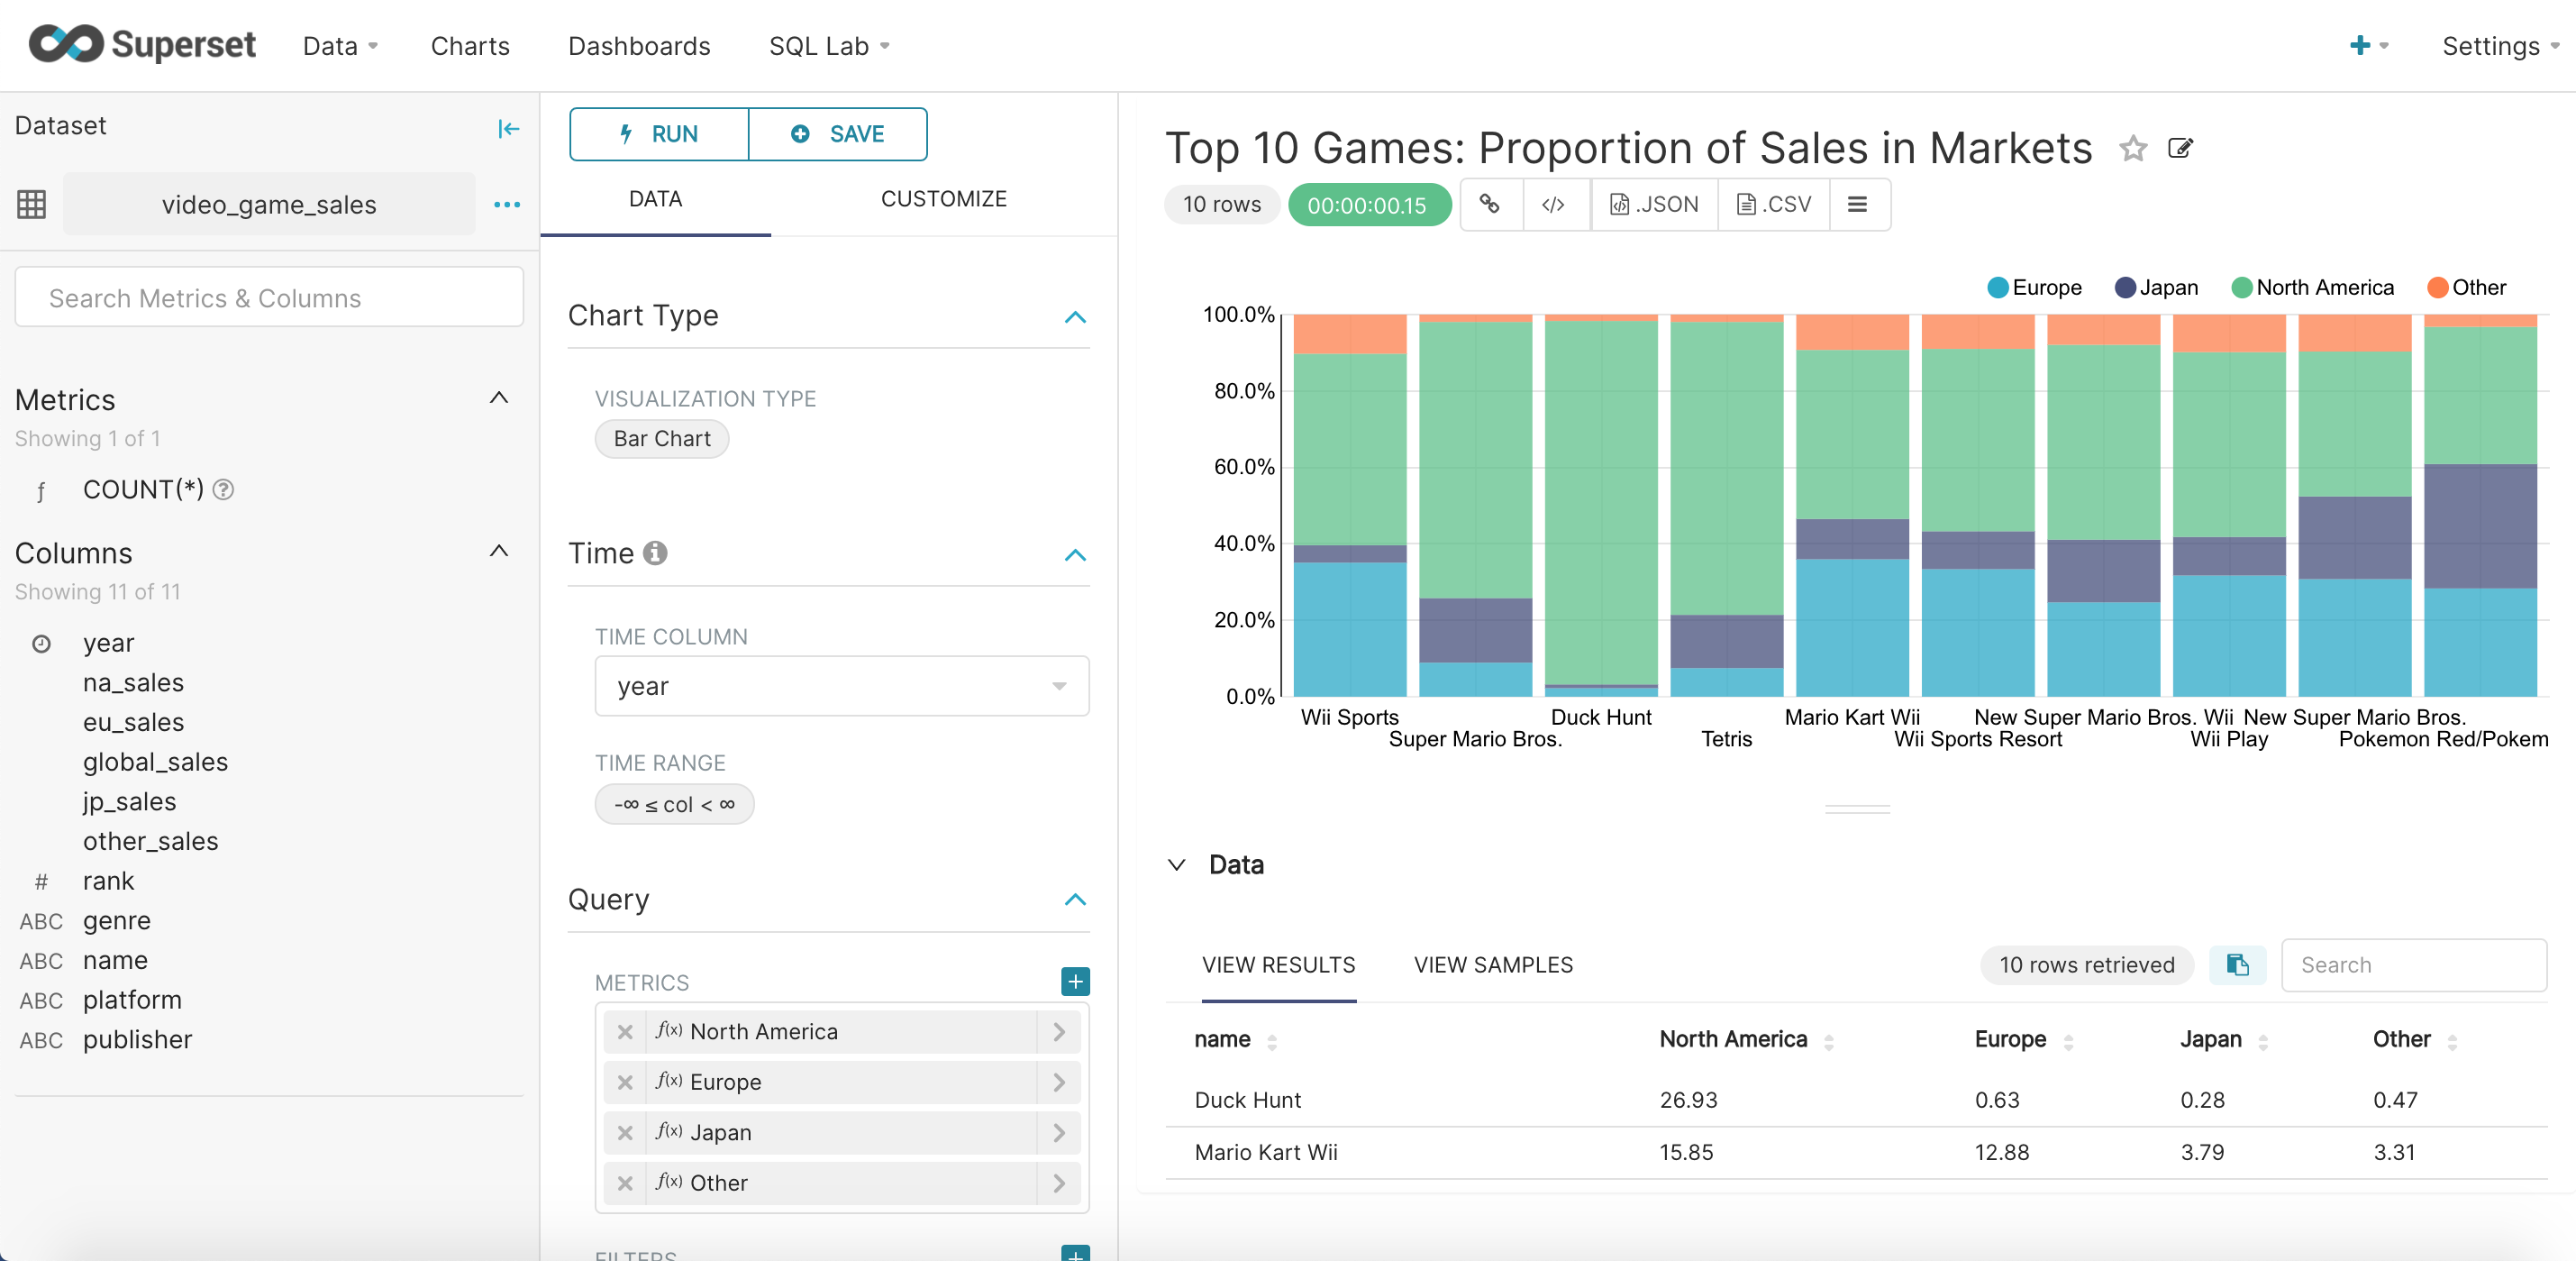This screenshot has width=2576, height=1261.
Task: Collapse the Query section
Action: [1076, 898]
